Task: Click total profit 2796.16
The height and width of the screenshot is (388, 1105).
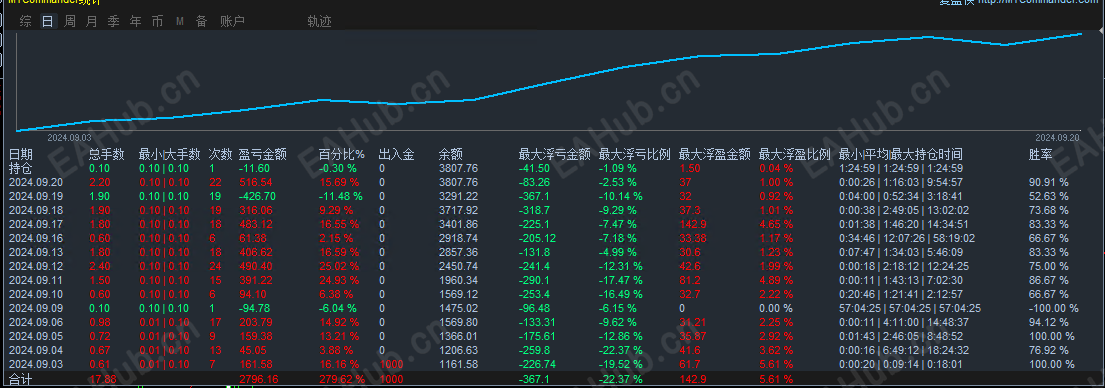Action: pyautogui.click(x=259, y=380)
